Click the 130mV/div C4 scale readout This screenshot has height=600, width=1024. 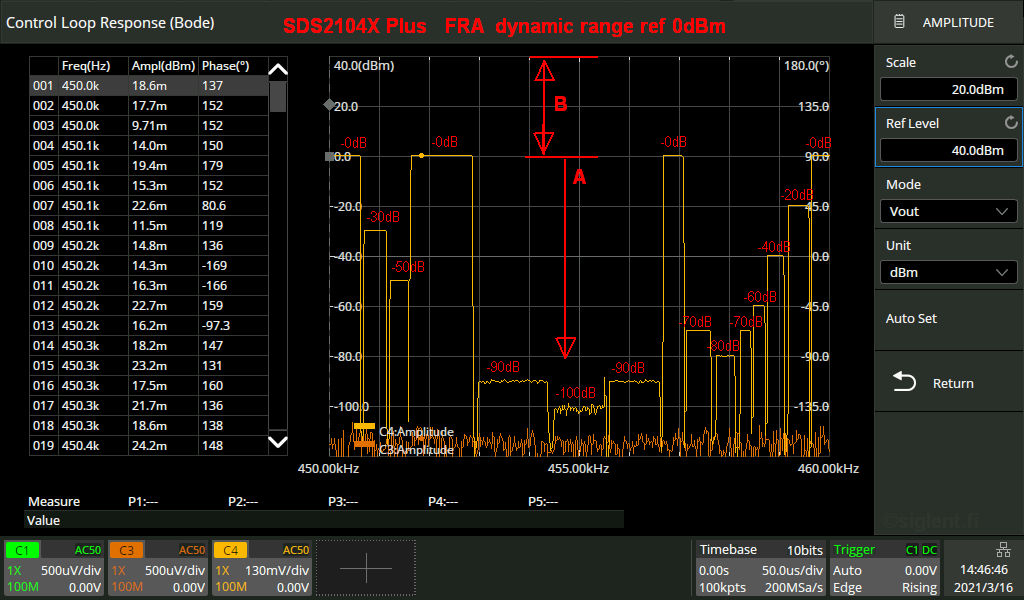(x=277, y=570)
